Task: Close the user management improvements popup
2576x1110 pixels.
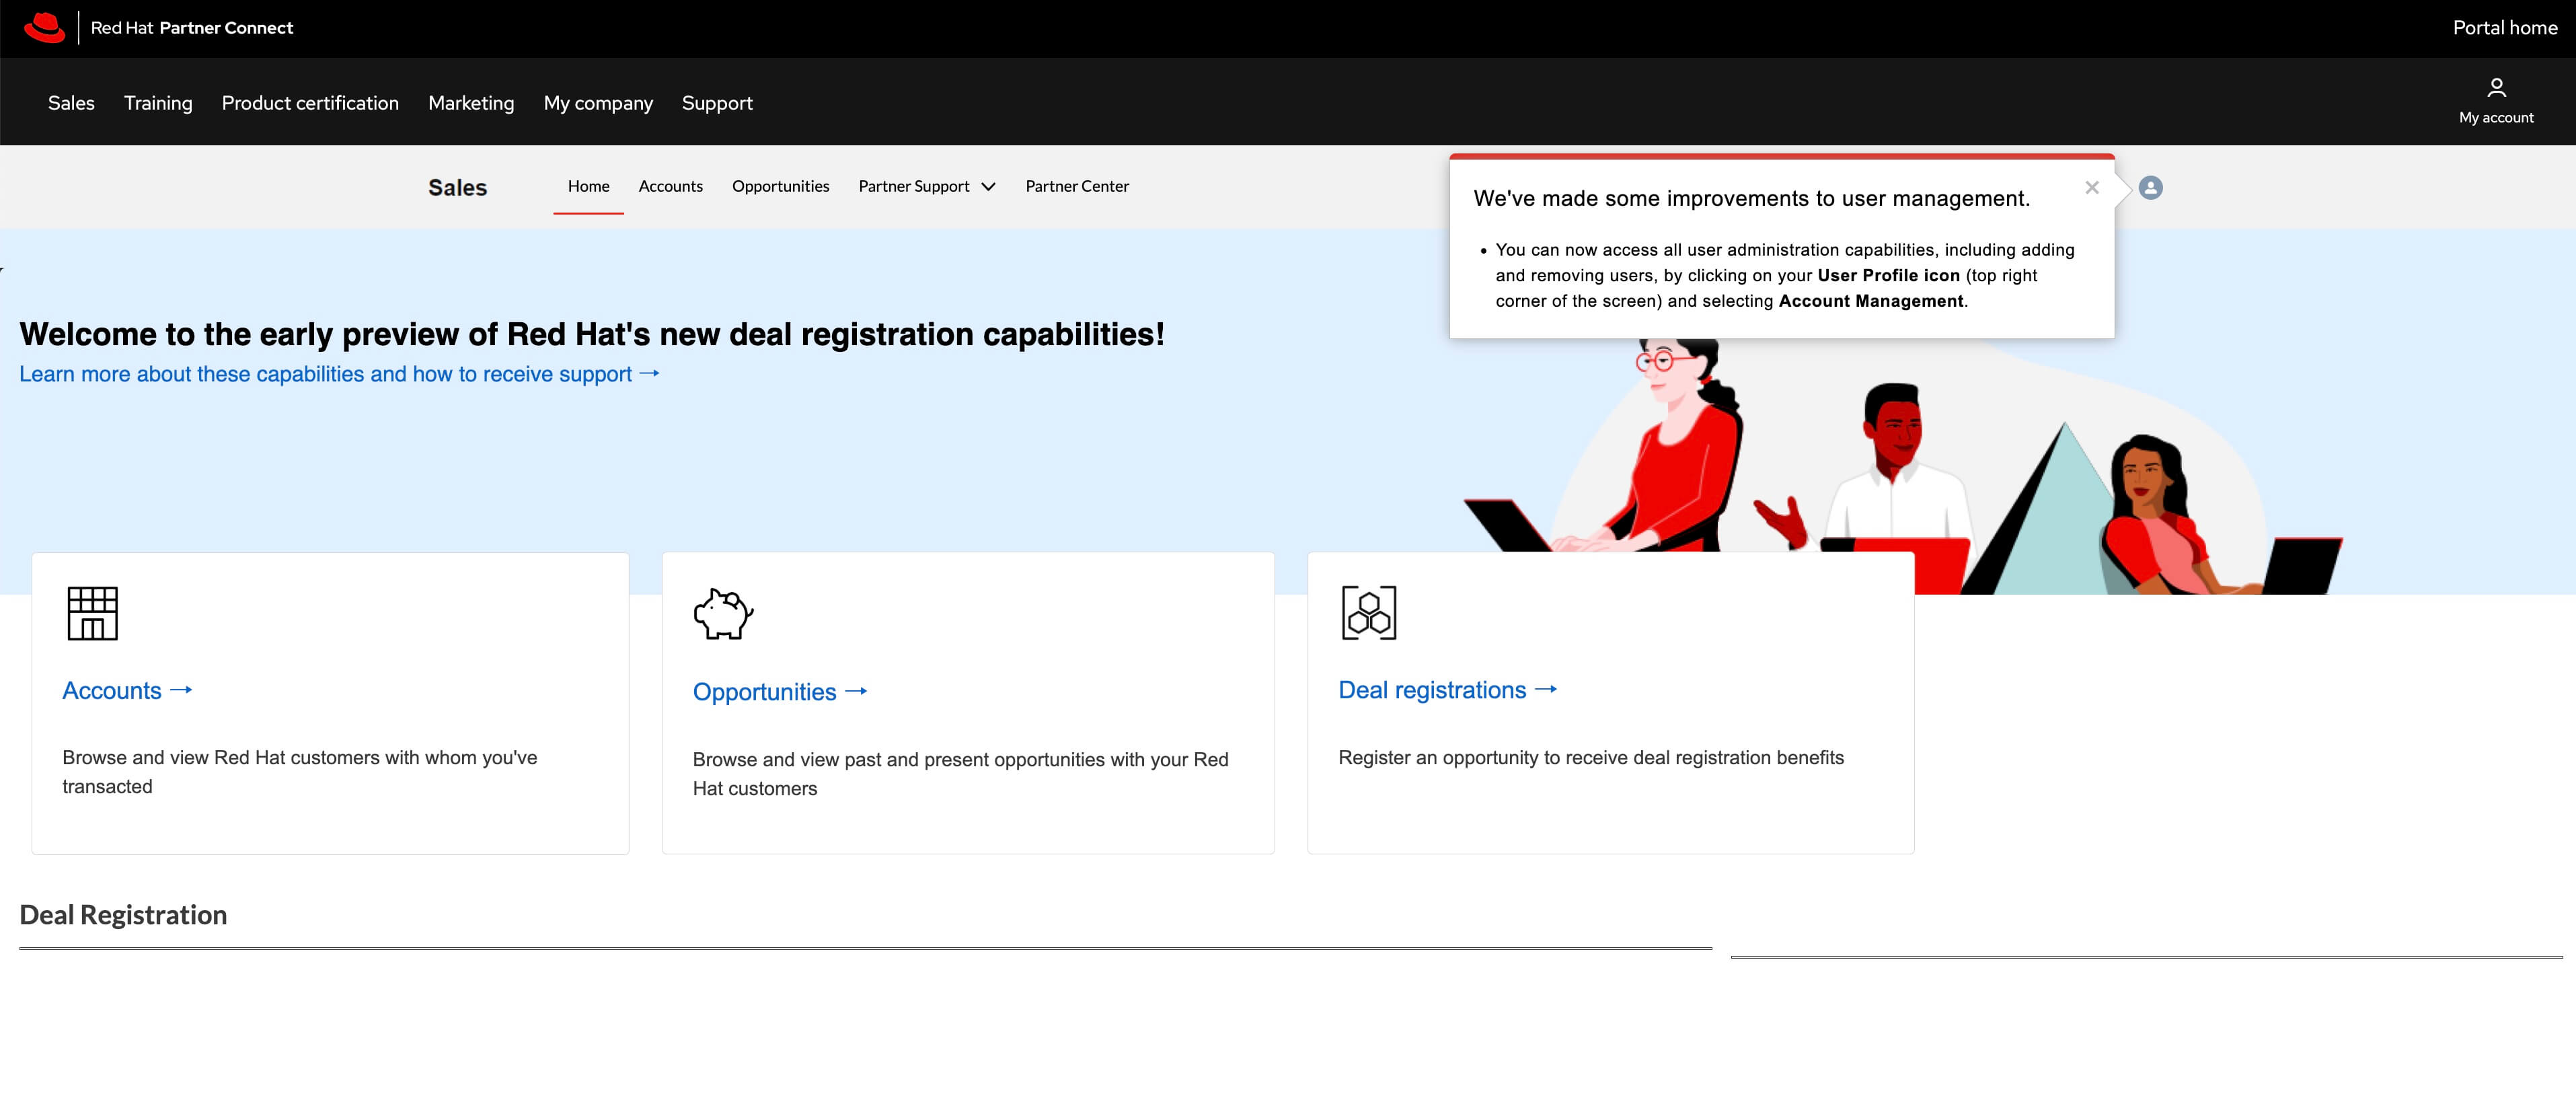Action: pos(2091,188)
